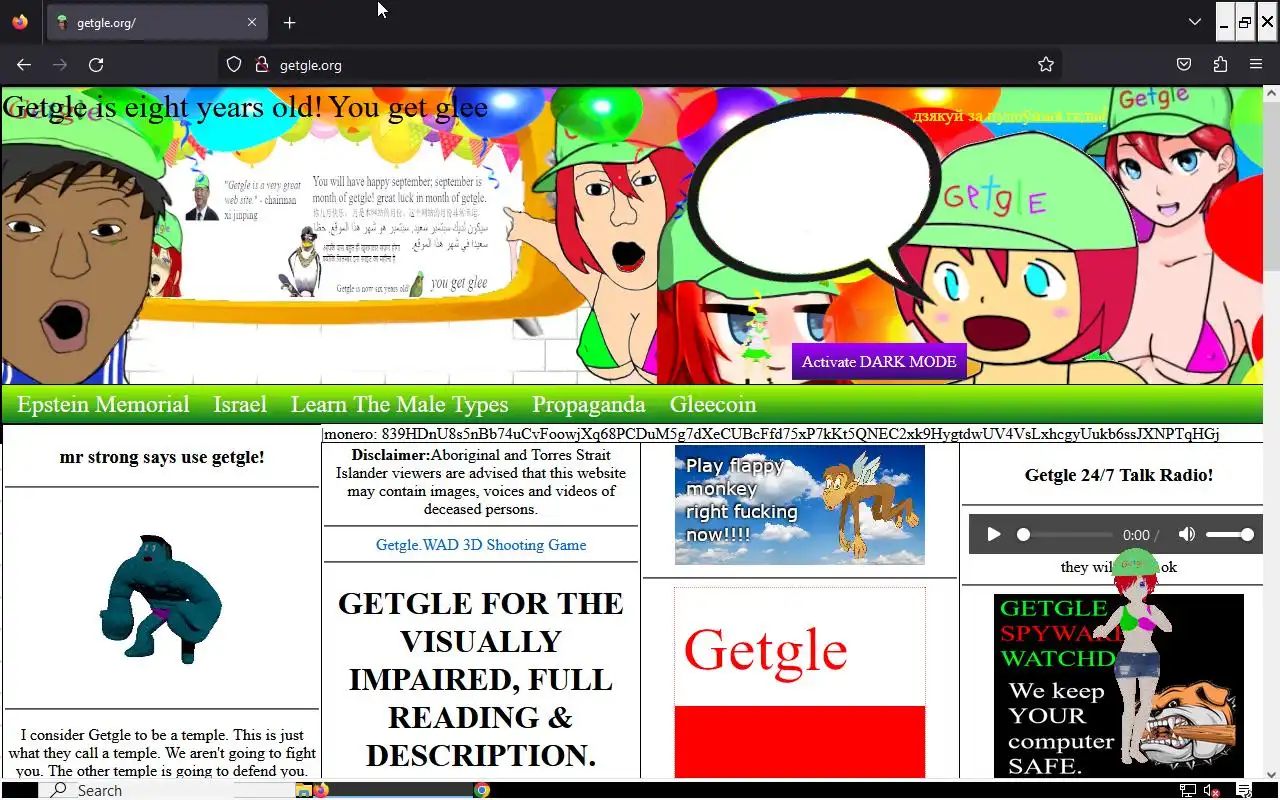
Task: Open the Extensions puzzle icon
Action: [x=1220, y=65]
